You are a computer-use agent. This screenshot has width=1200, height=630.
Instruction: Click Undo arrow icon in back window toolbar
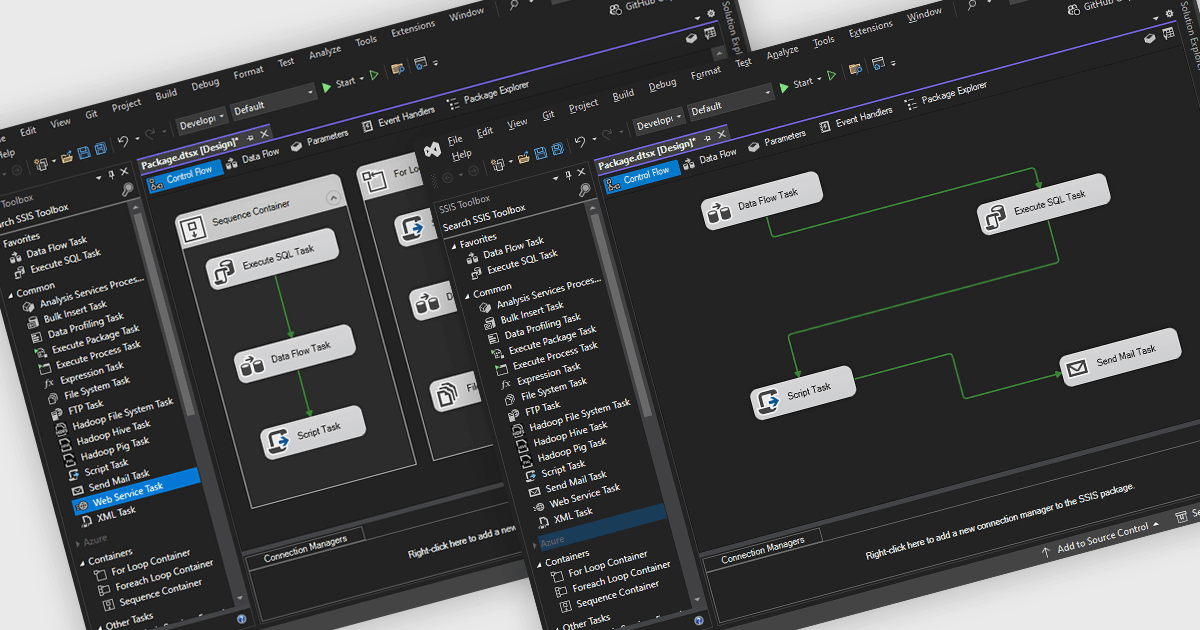pyautogui.click(x=122, y=143)
